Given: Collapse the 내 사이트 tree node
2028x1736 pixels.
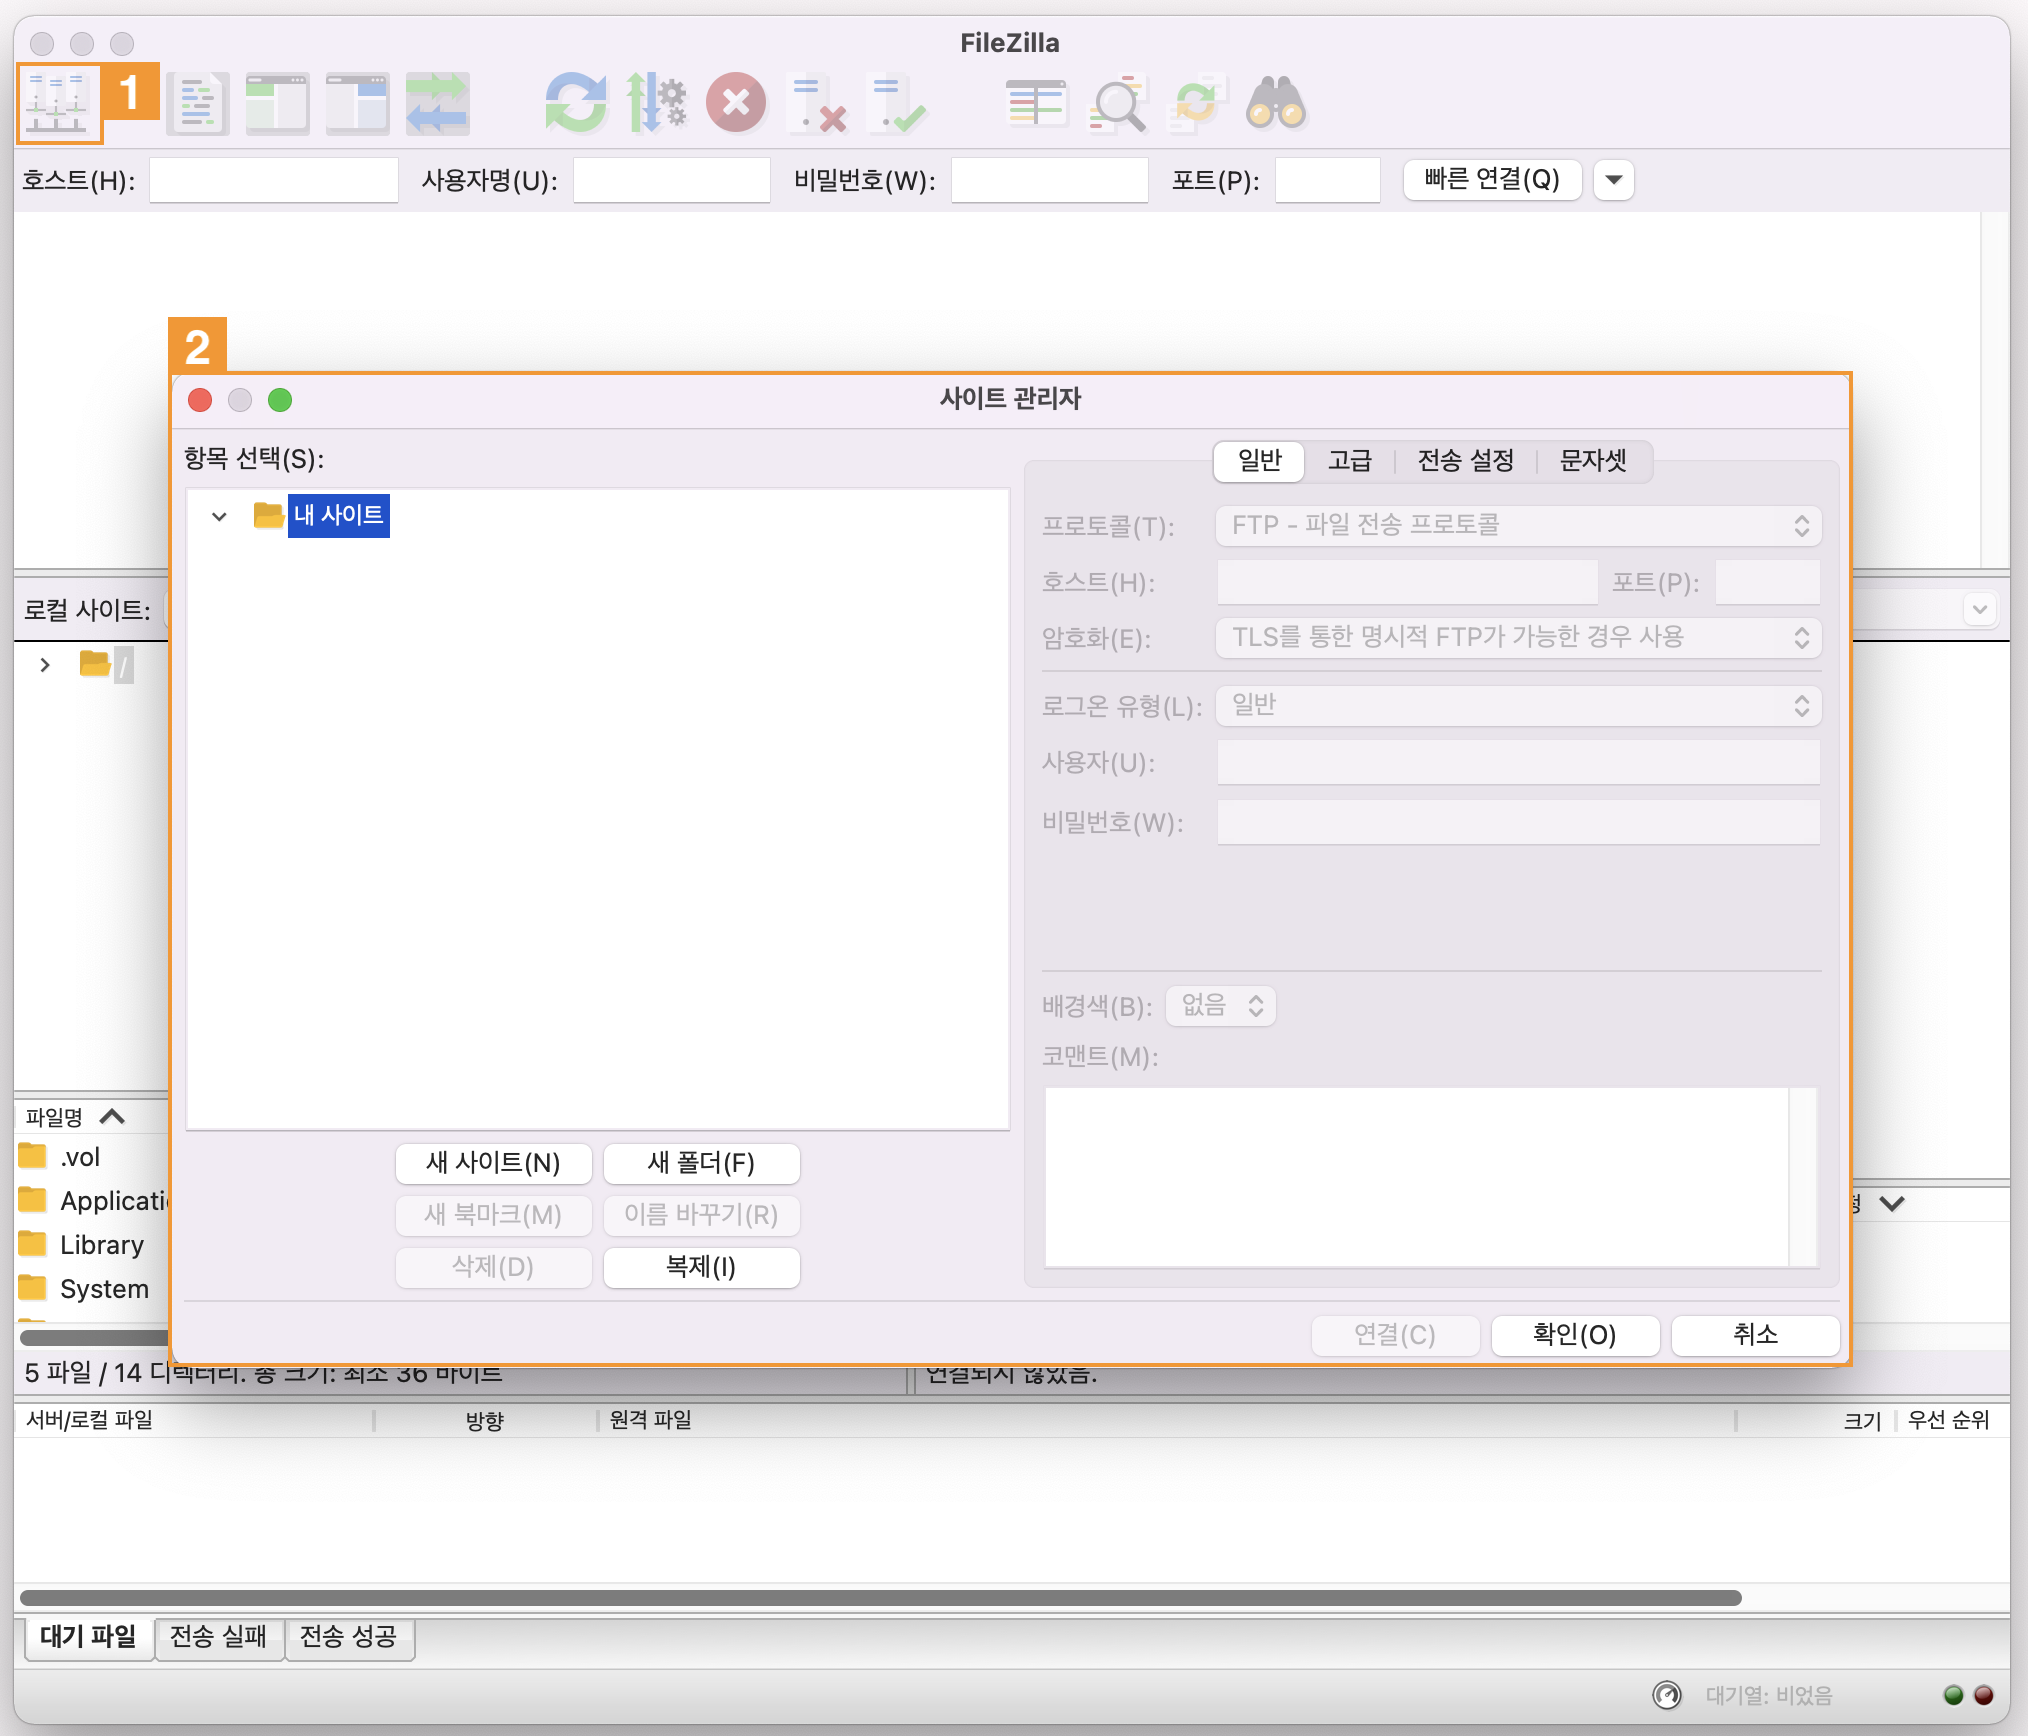Looking at the screenshot, I should [x=219, y=516].
